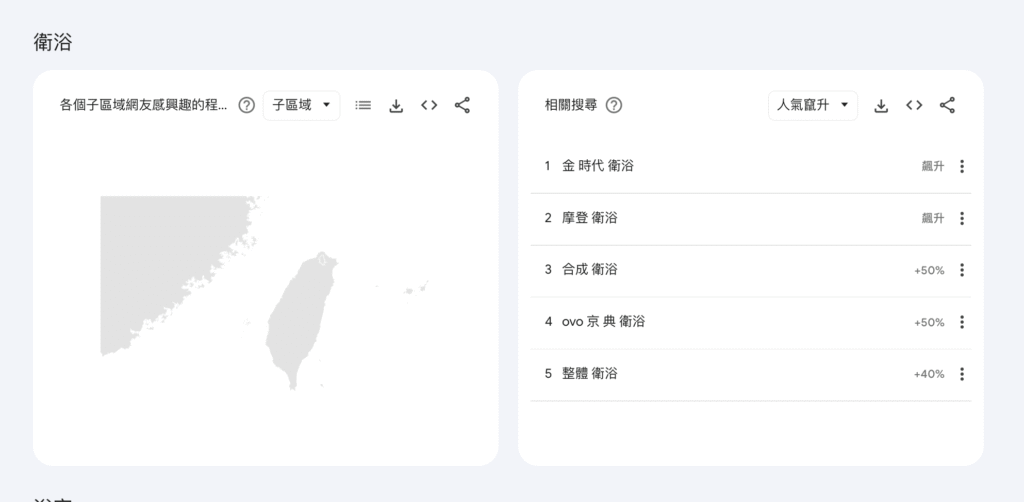This screenshot has width=1024, height=502.
Task: Open embed code for 相關搜尋 card
Action: 914,105
